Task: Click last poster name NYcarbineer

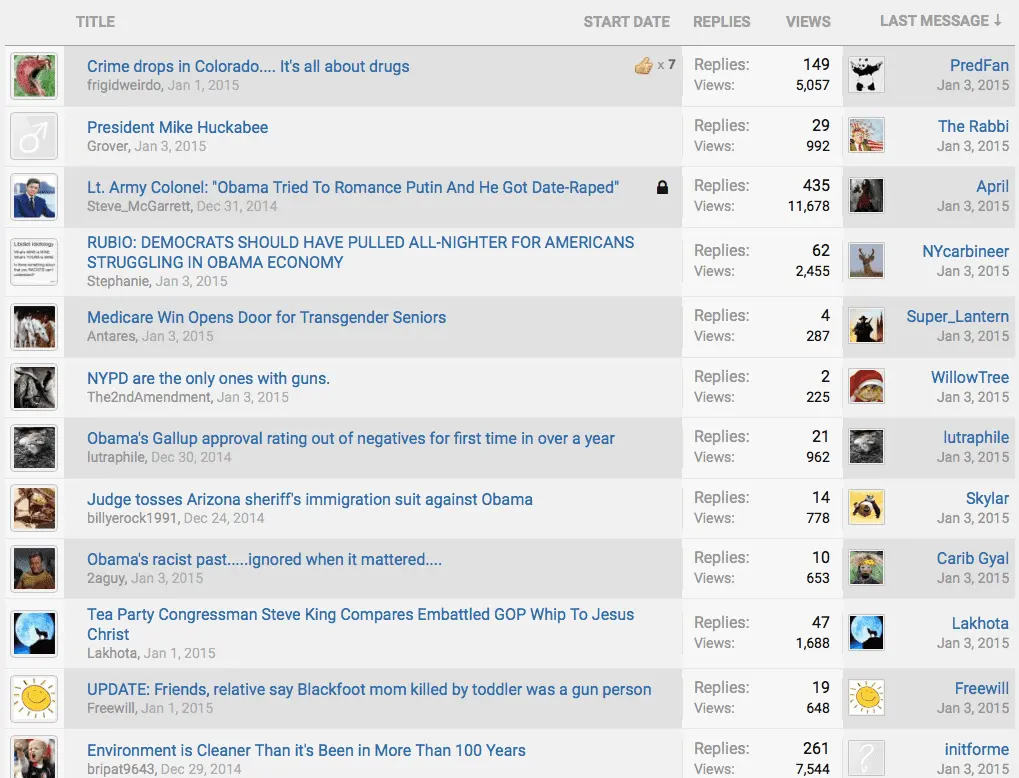Action: (965, 252)
